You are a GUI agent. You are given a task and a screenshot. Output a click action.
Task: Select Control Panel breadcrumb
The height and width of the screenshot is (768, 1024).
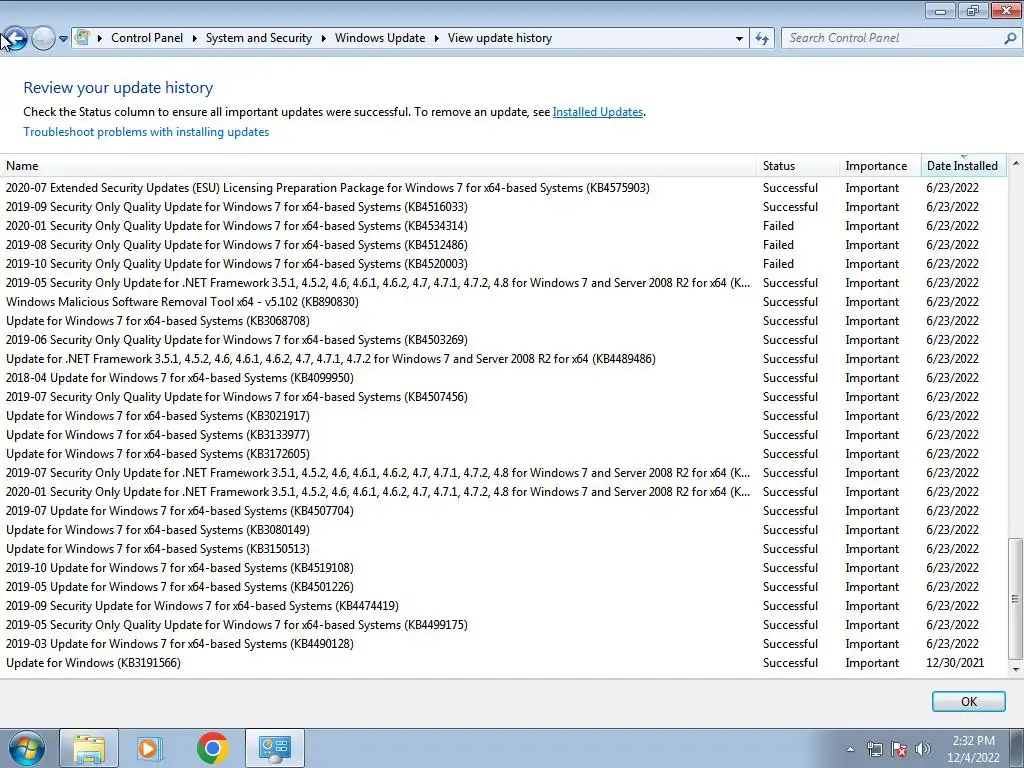pos(147,38)
